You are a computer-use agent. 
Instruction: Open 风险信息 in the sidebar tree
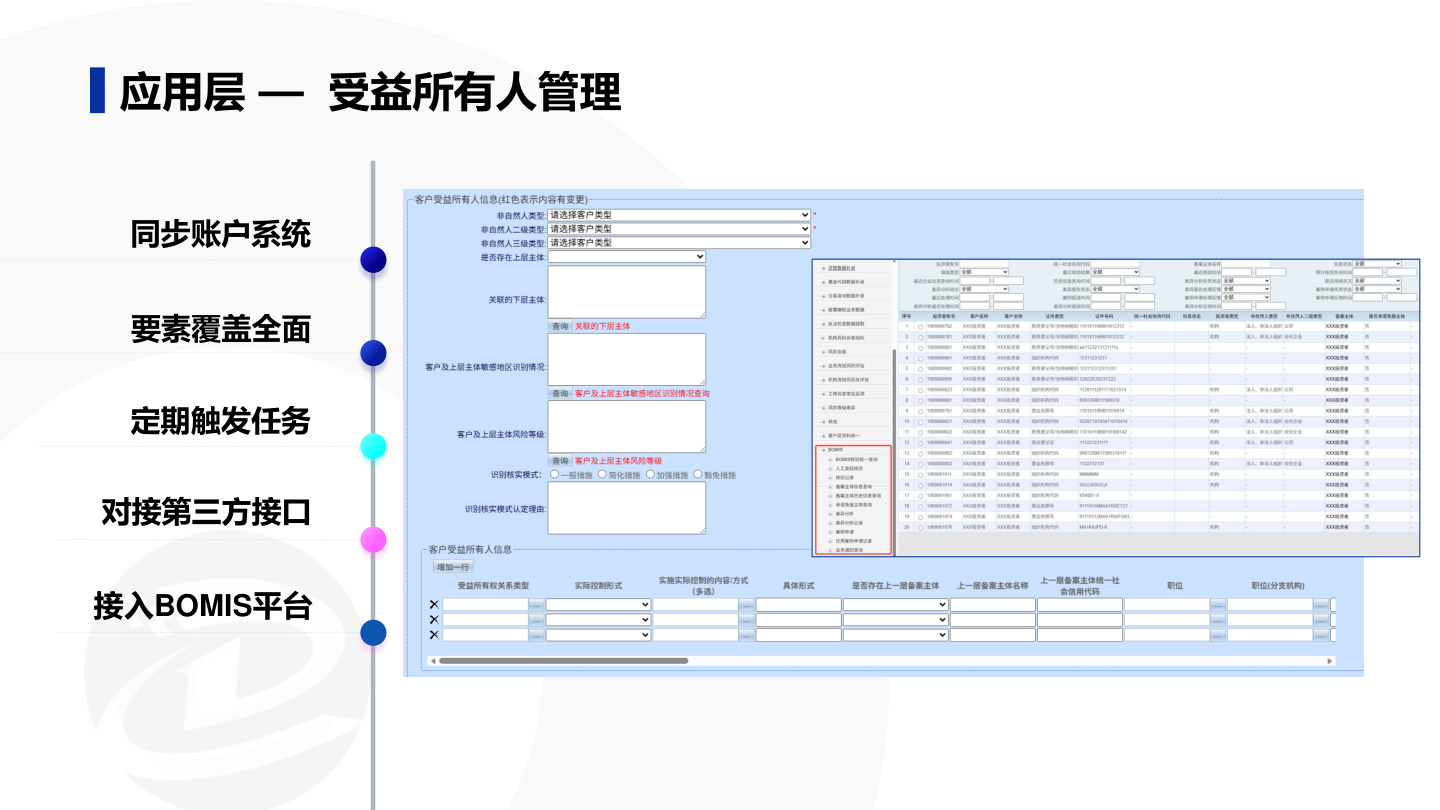pos(837,352)
